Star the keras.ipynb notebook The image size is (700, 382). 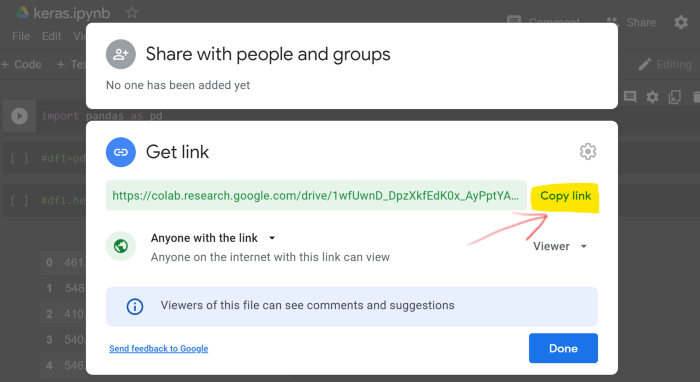click(x=132, y=12)
